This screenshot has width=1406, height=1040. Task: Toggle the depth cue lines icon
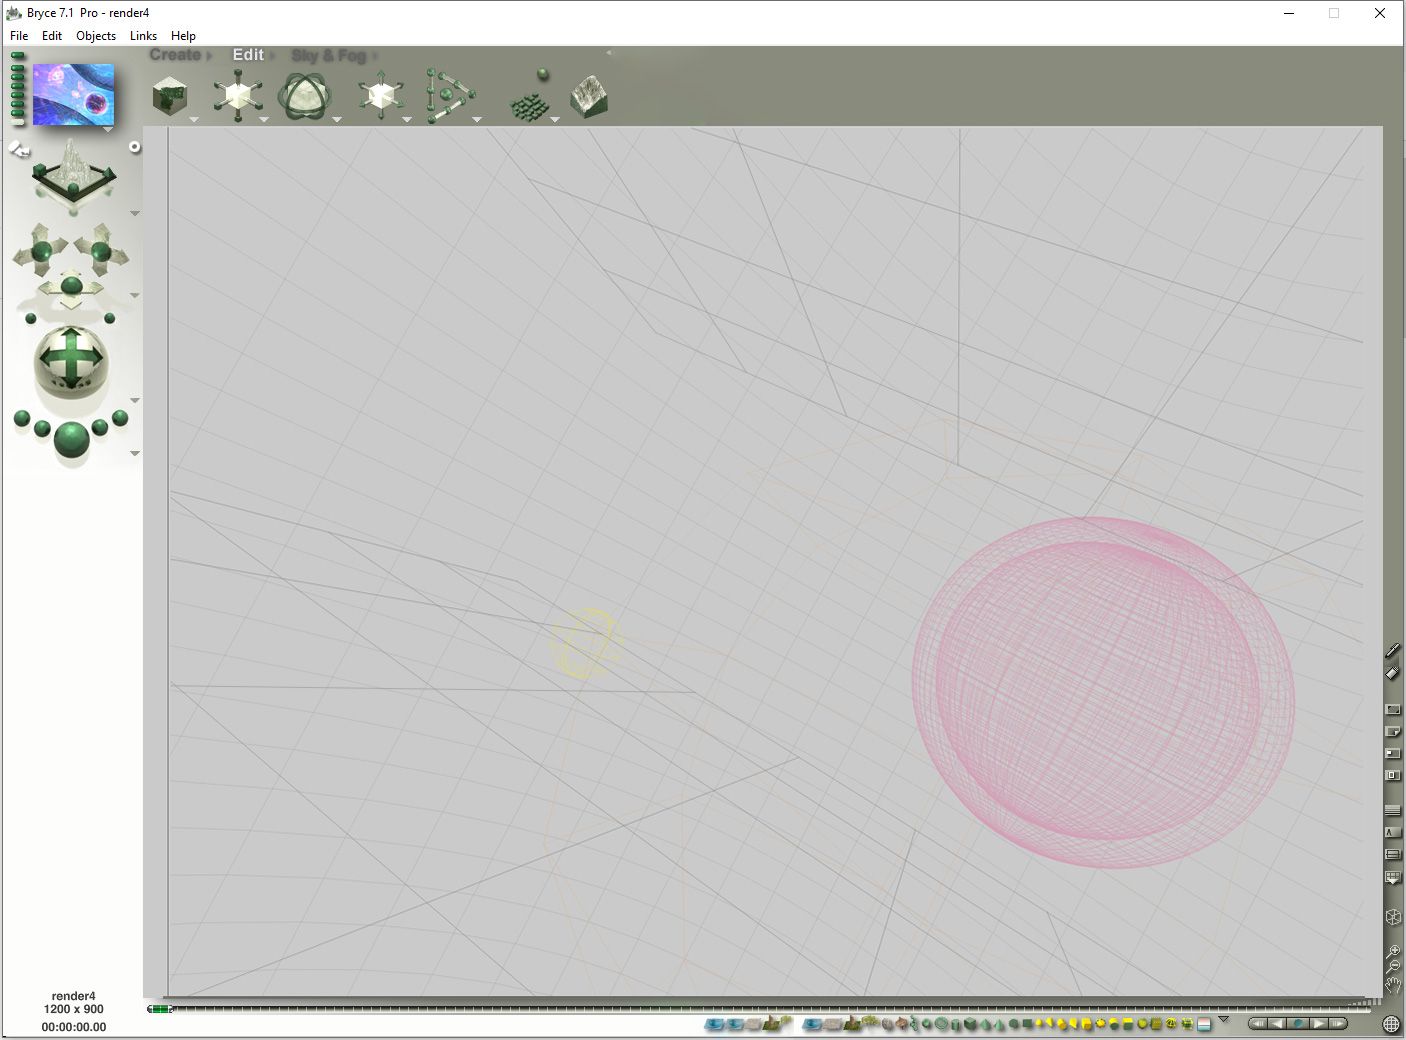click(x=1392, y=810)
